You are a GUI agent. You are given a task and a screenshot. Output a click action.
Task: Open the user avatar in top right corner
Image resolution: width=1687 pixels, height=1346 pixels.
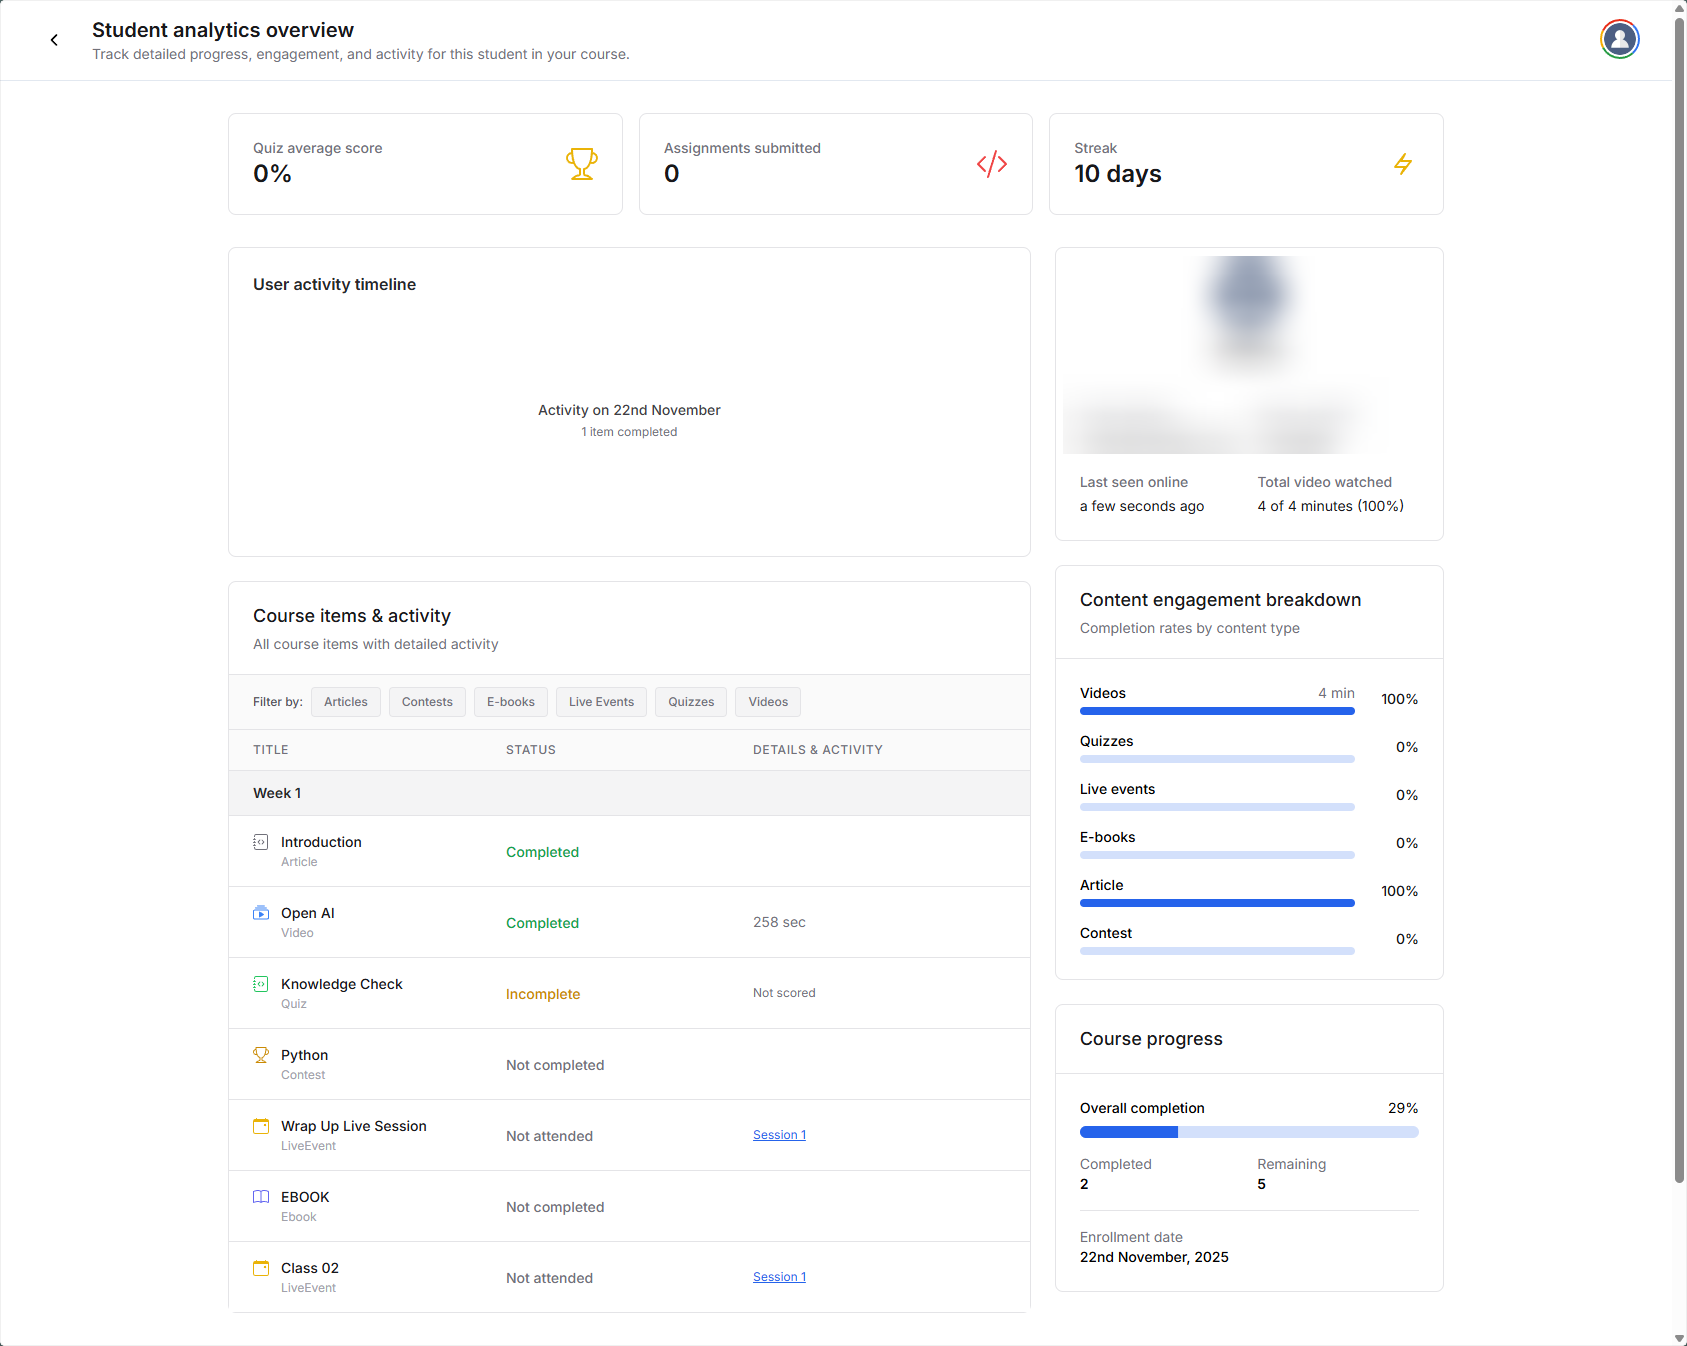1619,39
